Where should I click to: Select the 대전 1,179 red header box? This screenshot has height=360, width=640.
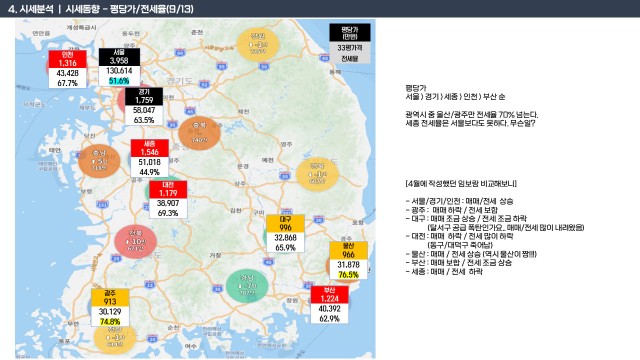[168, 189]
